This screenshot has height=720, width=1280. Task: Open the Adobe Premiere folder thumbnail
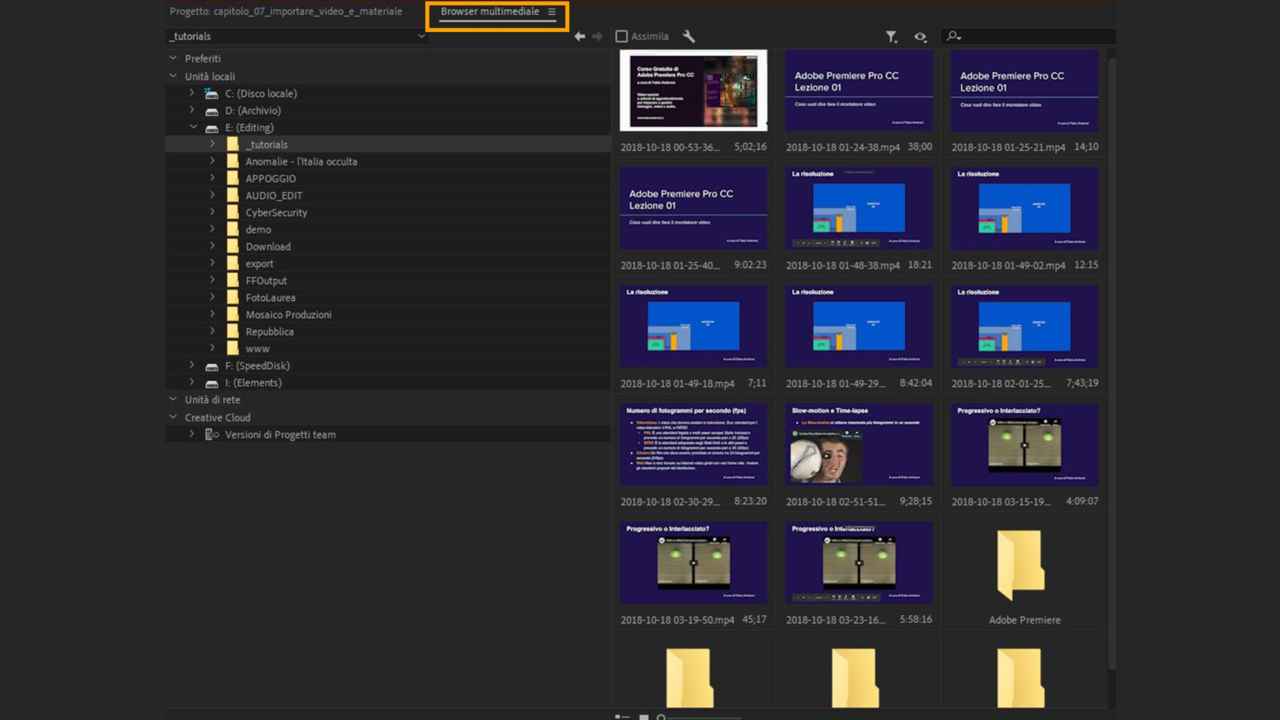tap(1024, 566)
